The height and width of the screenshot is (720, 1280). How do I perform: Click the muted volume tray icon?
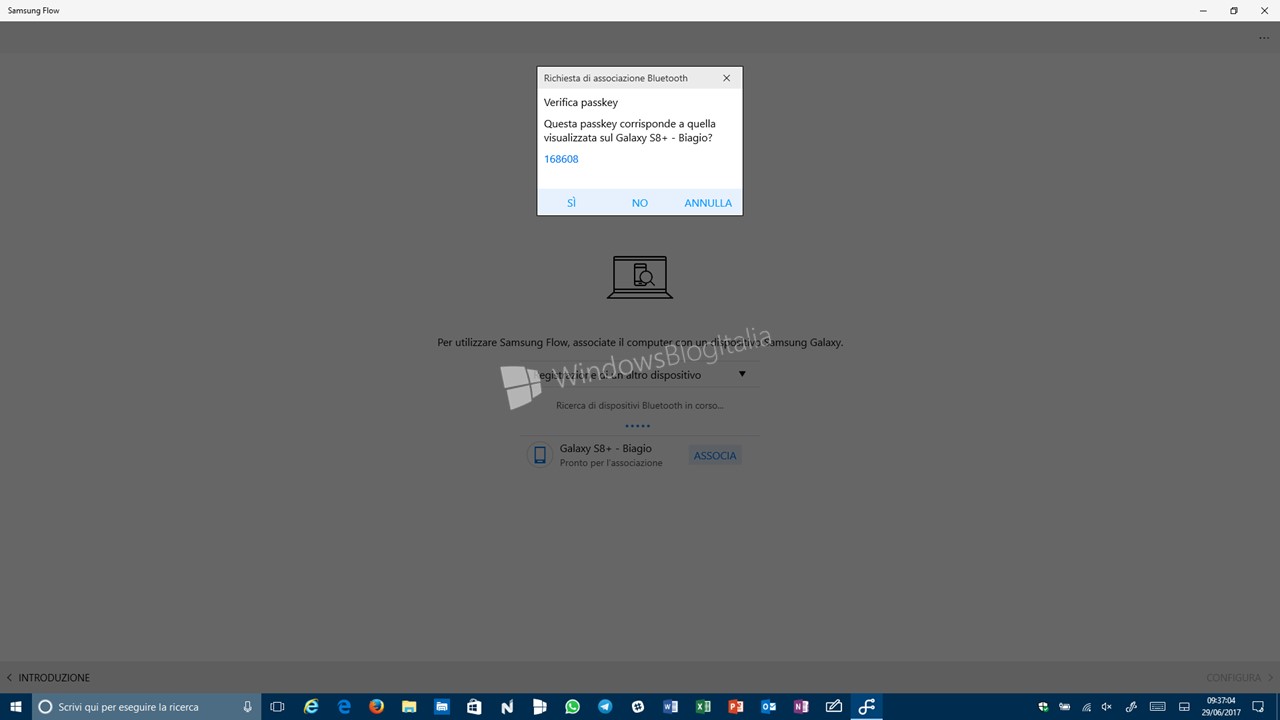(1106, 707)
